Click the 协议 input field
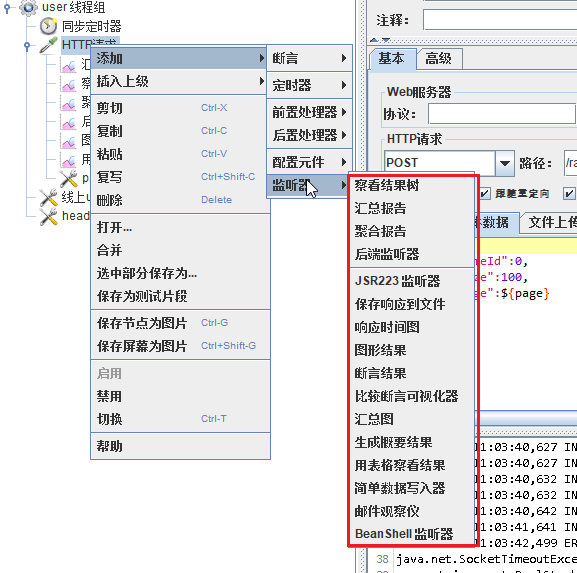The height and width of the screenshot is (573, 577). pos(502,113)
